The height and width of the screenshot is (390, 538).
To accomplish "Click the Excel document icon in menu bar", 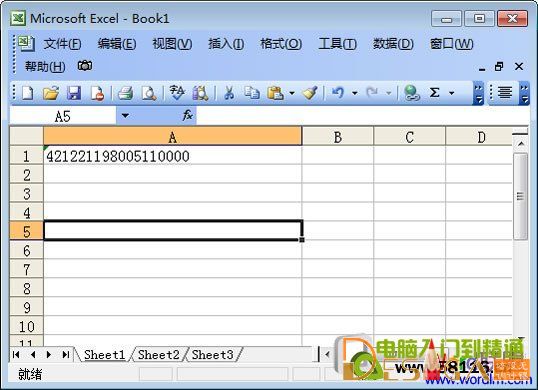I will click(x=26, y=44).
